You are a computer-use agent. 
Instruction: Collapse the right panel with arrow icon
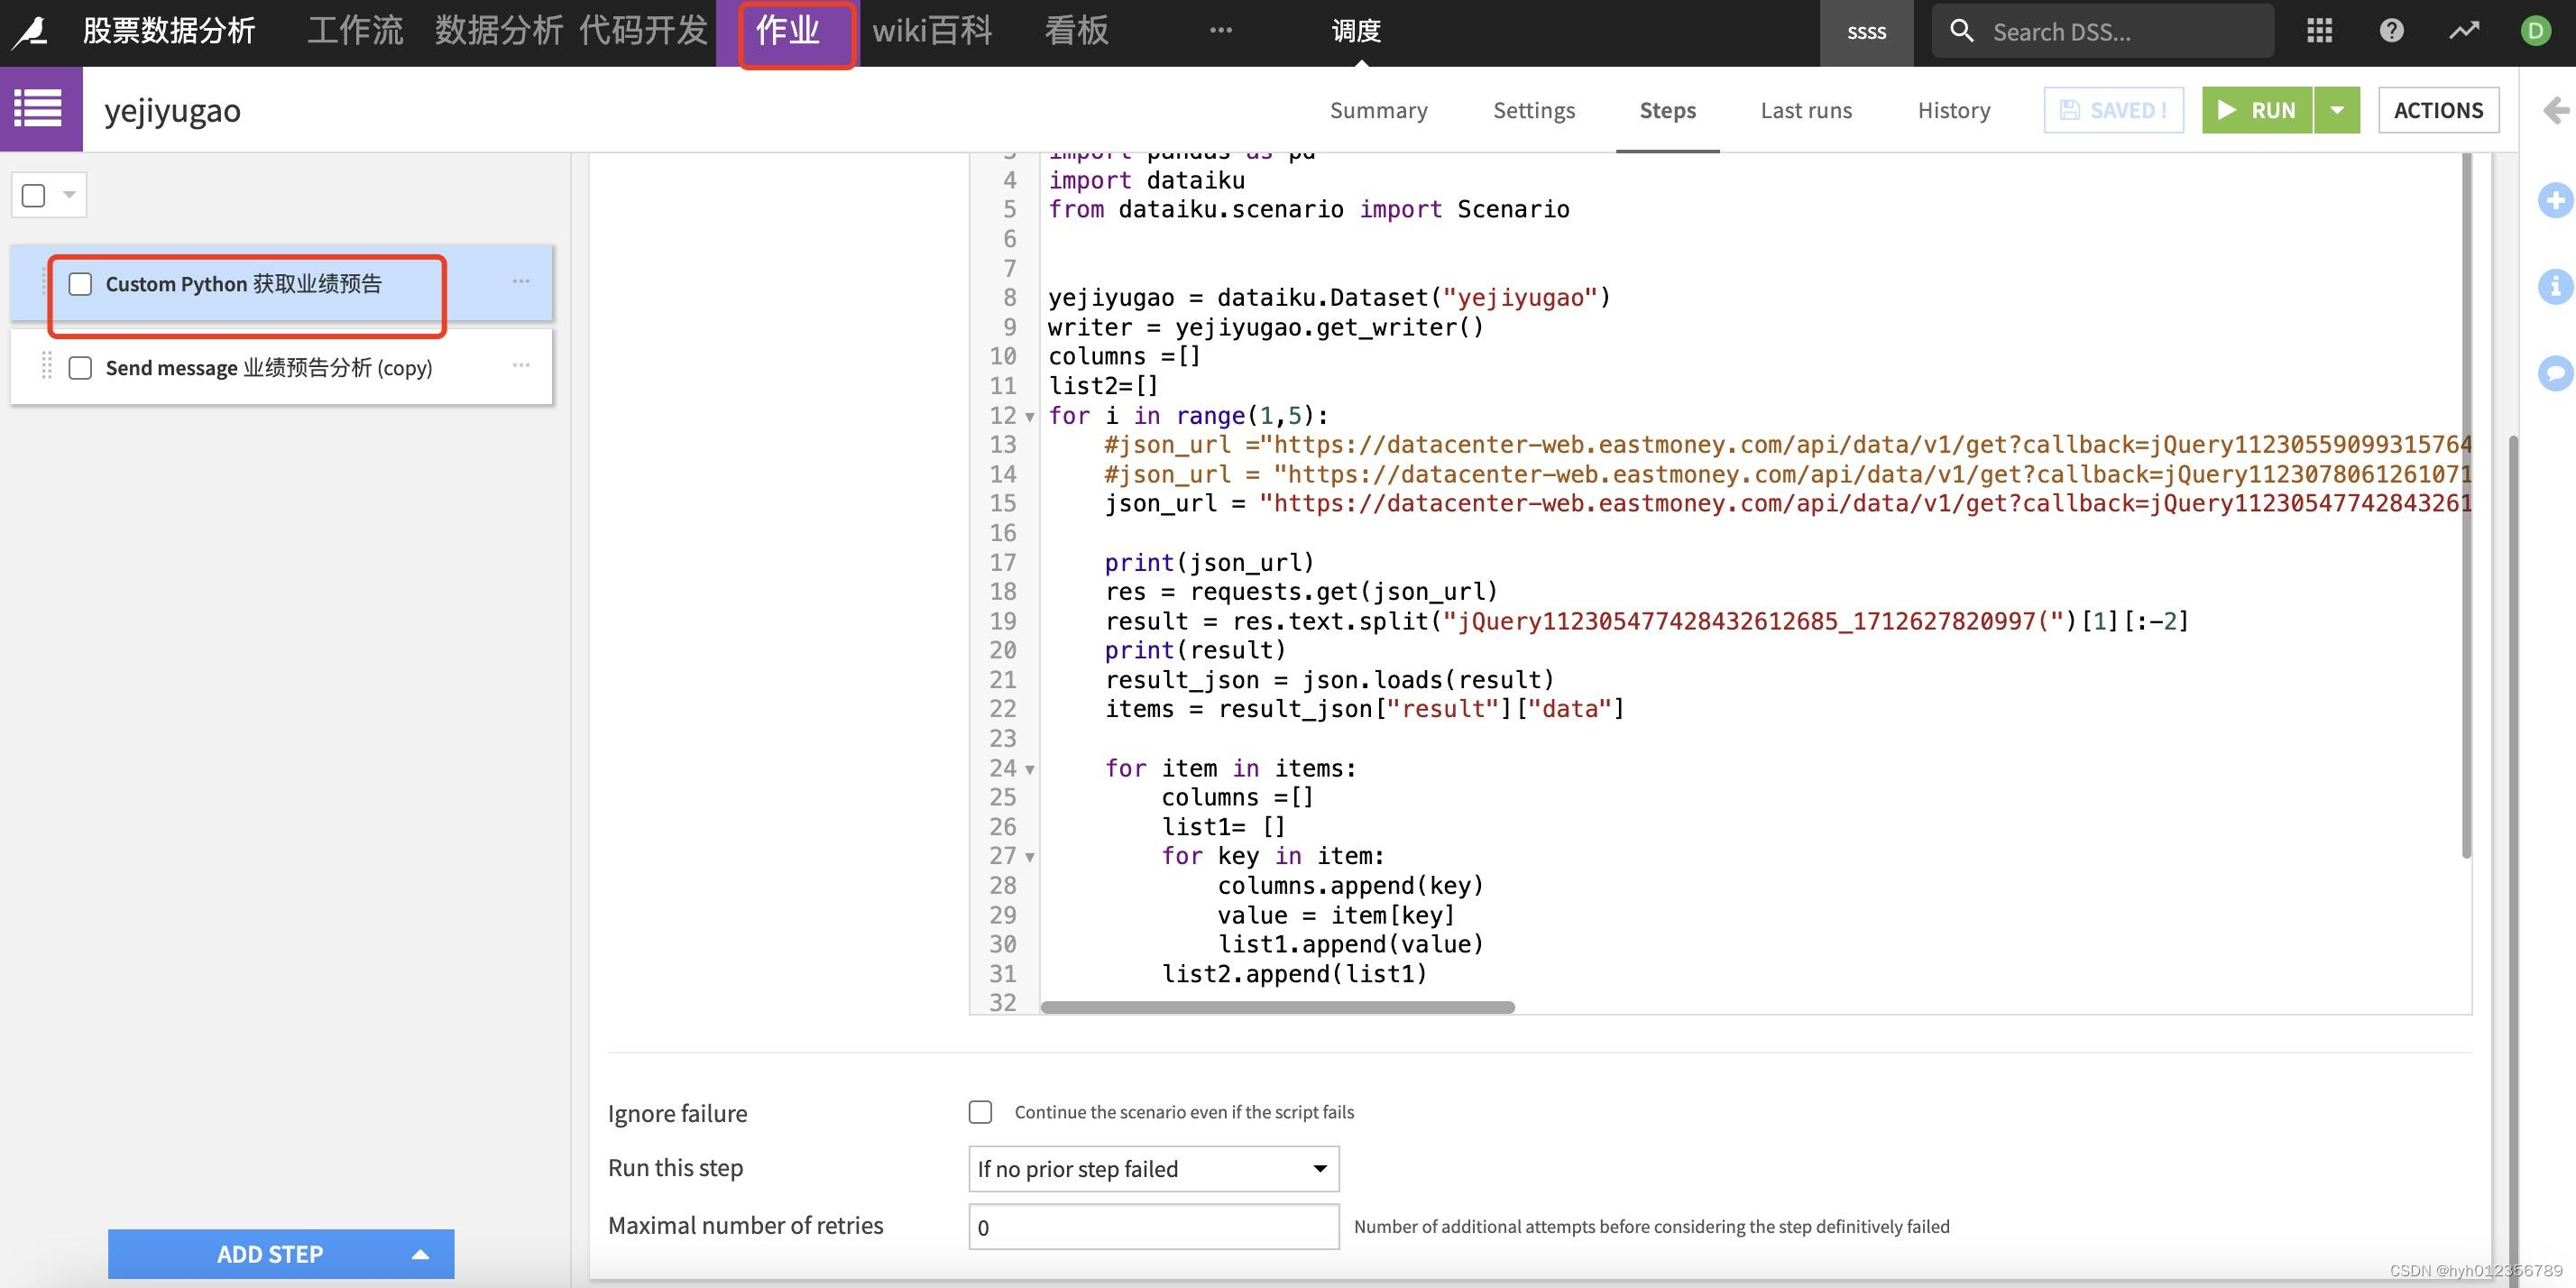coord(2555,110)
